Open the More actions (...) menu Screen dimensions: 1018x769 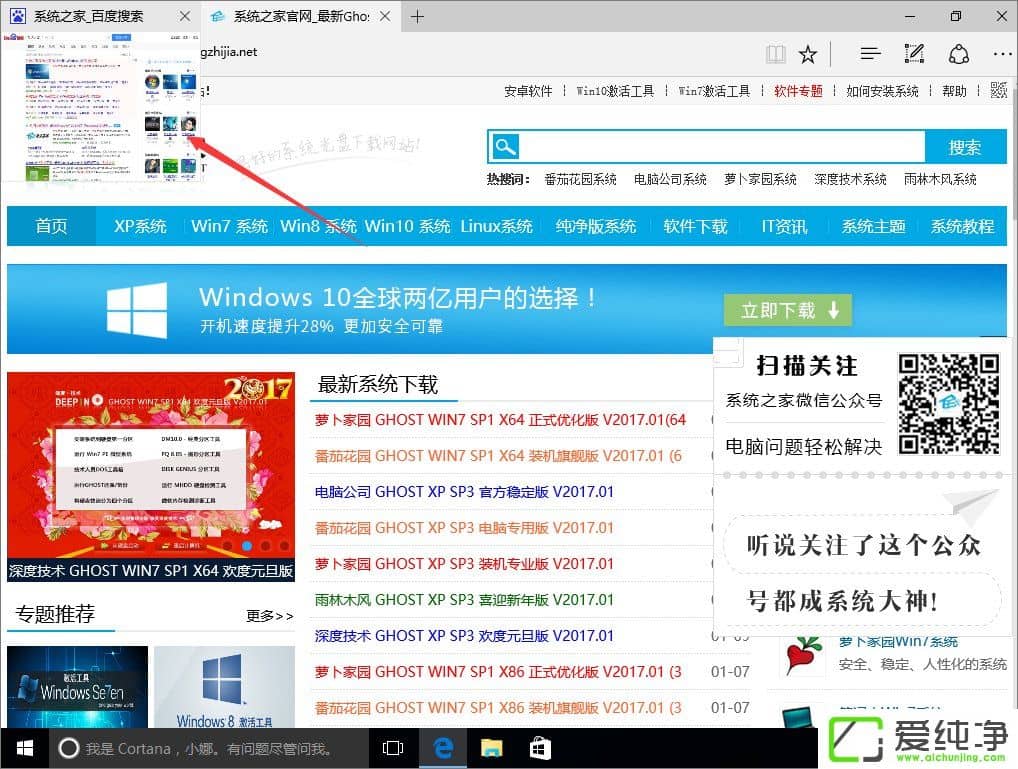[x=1002, y=54]
